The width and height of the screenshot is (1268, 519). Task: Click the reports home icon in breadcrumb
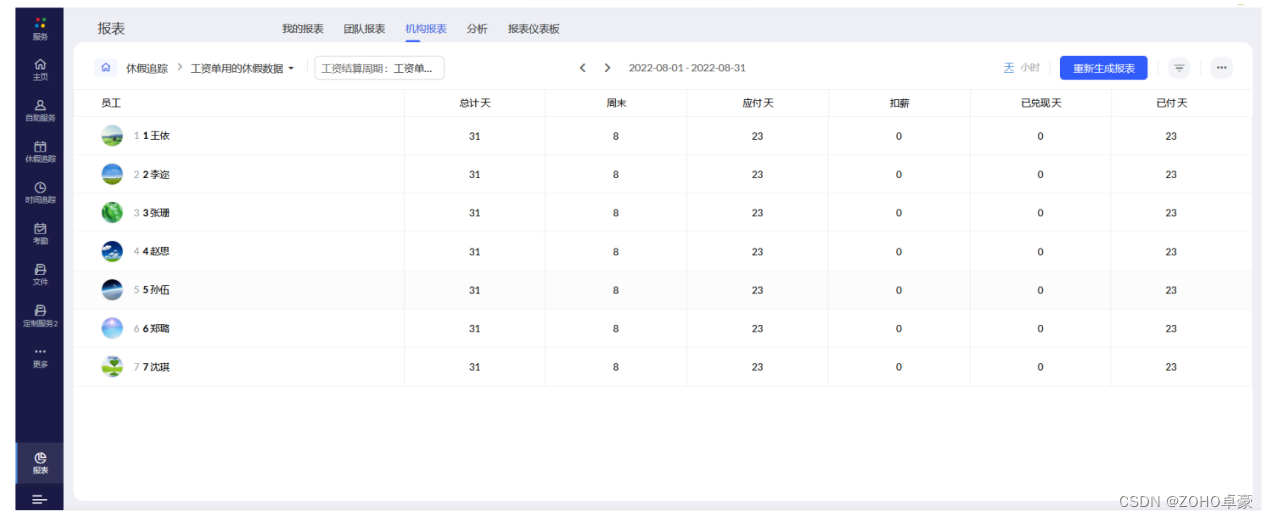coord(106,68)
